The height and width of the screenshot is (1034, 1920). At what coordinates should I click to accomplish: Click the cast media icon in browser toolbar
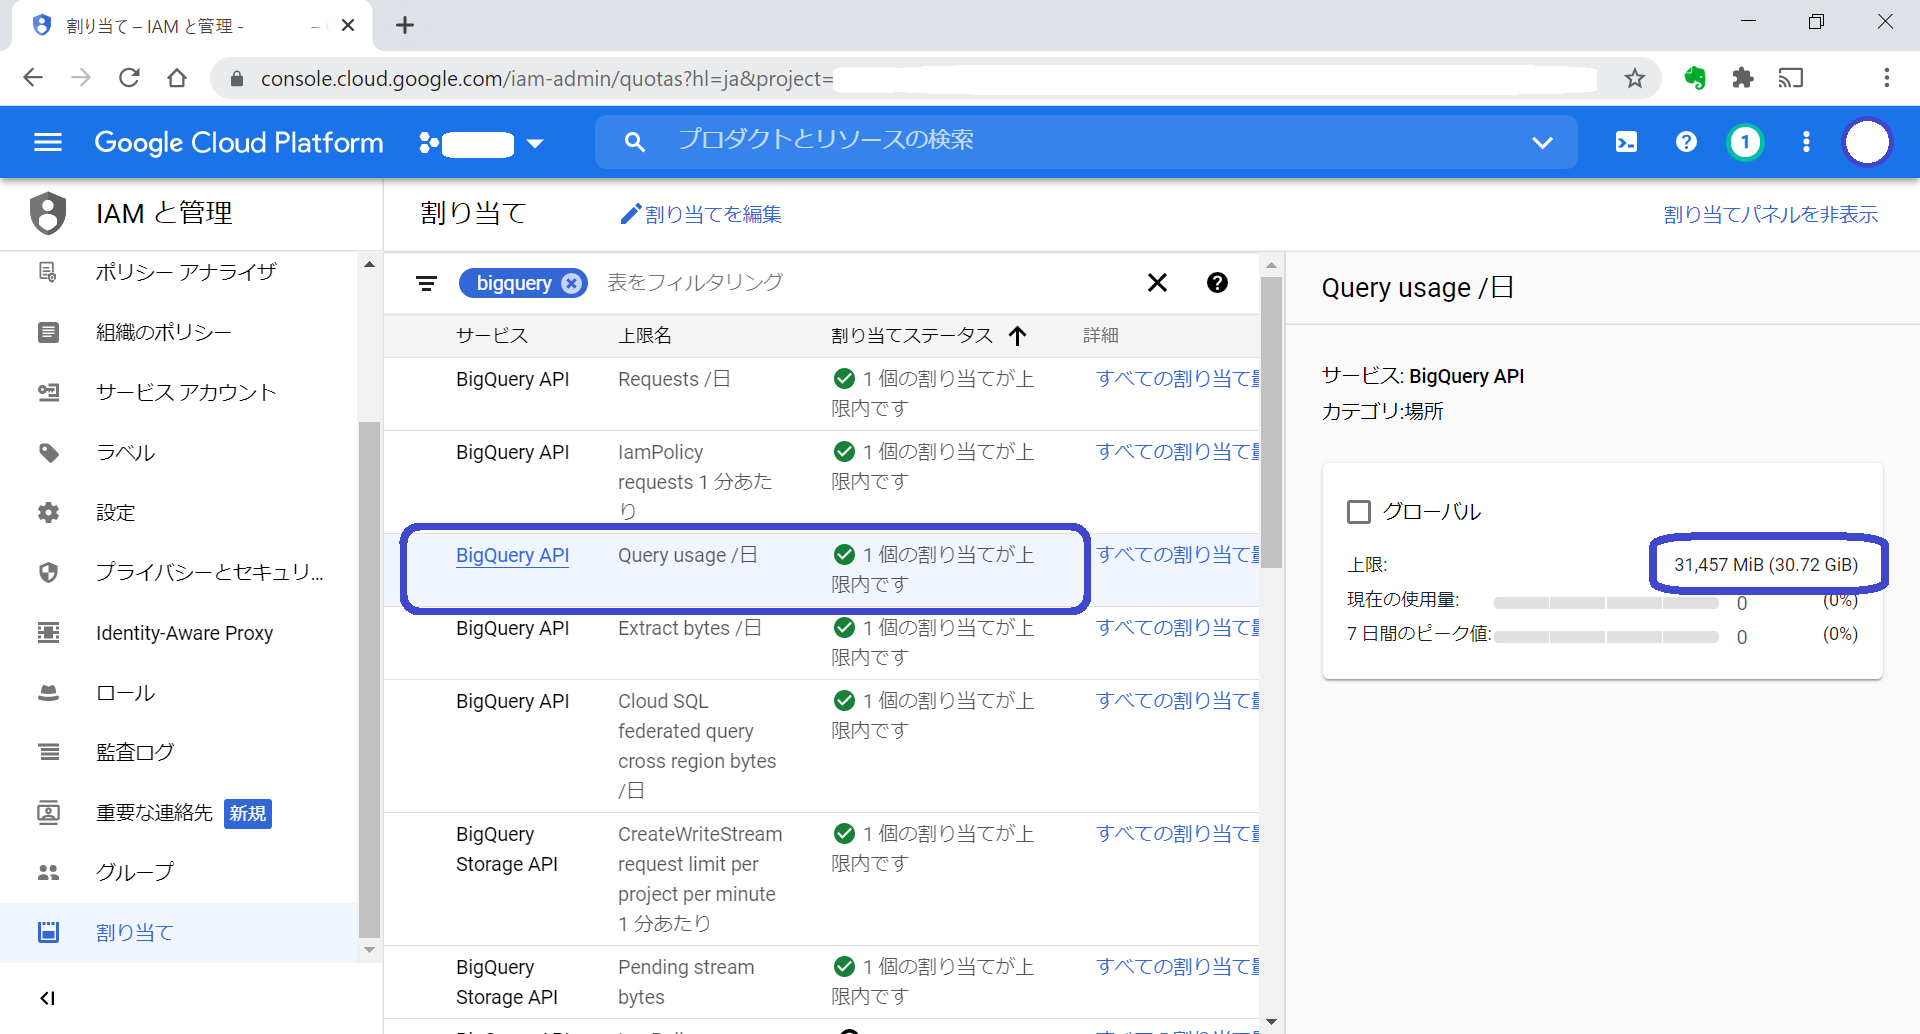click(x=1791, y=78)
